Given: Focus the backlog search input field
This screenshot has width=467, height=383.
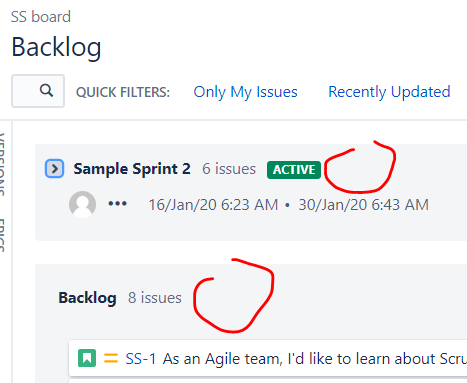Looking at the screenshot, I should [x=38, y=91].
